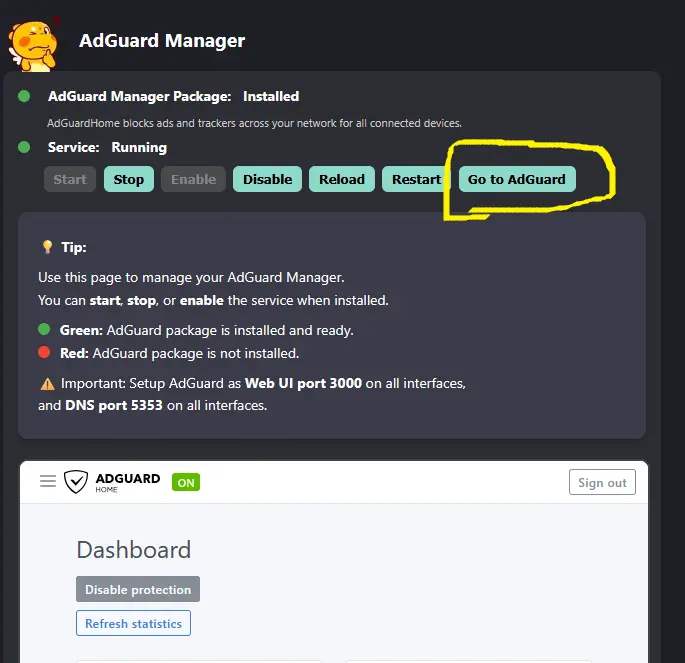Click the 'Running' service status text
Viewport: 685px width, 663px height.
click(139, 148)
